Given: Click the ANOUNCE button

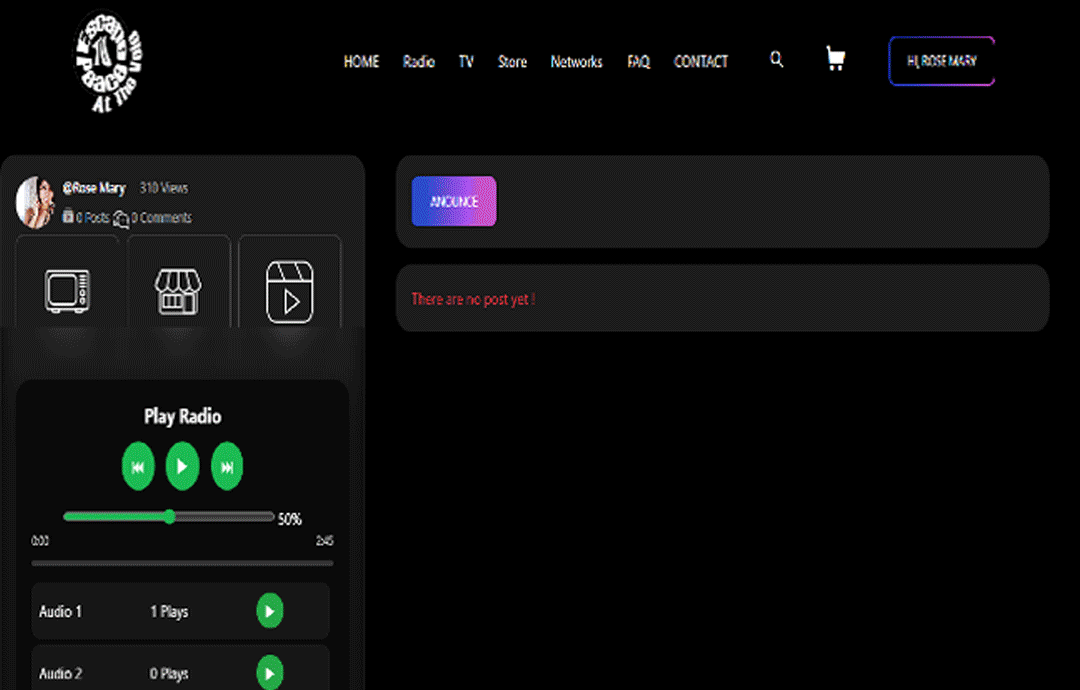Looking at the screenshot, I should (x=454, y=201).
